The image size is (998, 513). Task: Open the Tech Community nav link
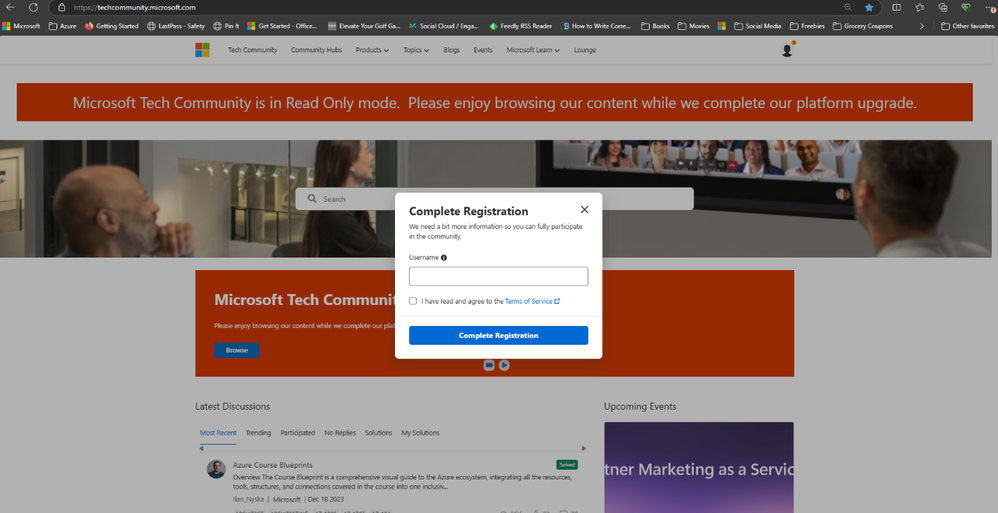click(x=253, y=50)
